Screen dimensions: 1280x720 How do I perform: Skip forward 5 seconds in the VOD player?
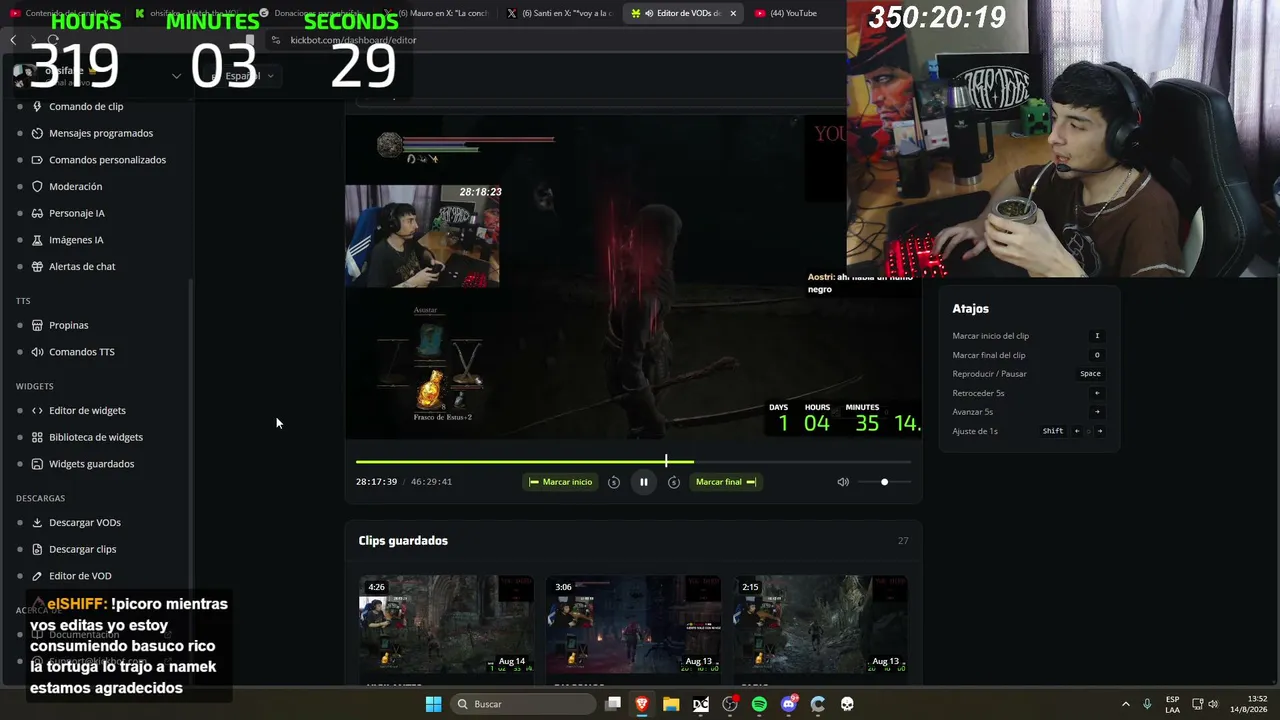674,482
